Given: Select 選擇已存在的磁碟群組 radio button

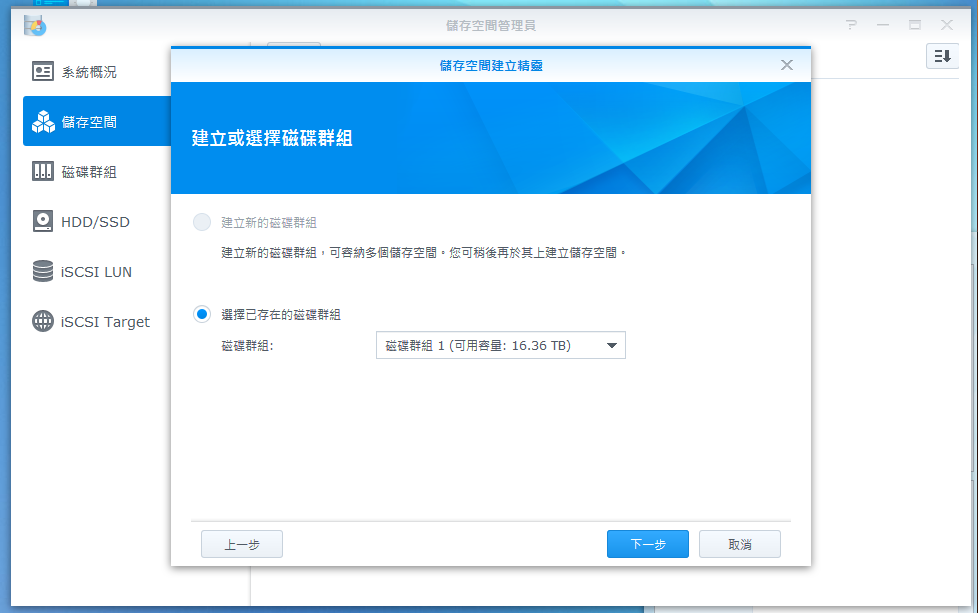Looking at the screenshot, I should pos(201,314).
